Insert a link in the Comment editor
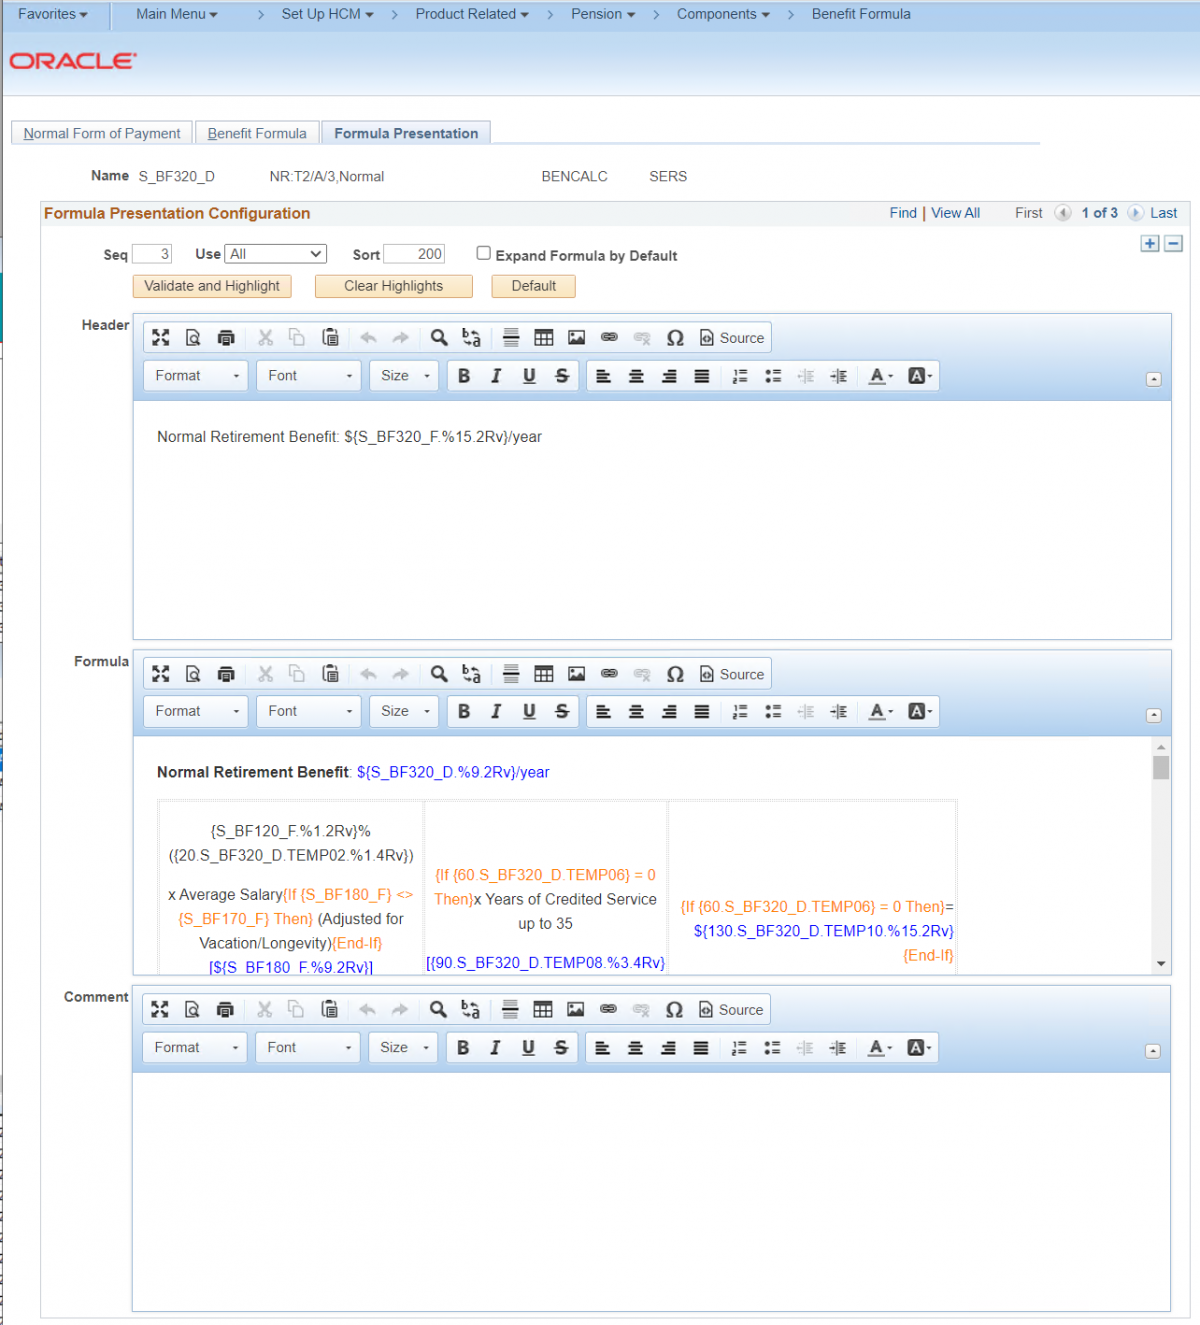The height and width of the screenshot is (1325, 1200). coord(608,1009)
